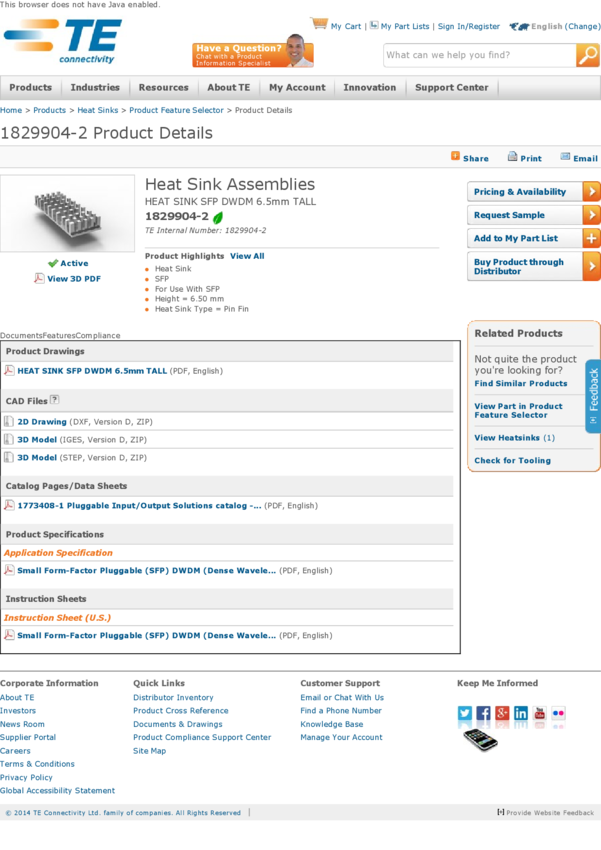
Task: Open the LinkedIn social icon
Action: click(521, 713)
